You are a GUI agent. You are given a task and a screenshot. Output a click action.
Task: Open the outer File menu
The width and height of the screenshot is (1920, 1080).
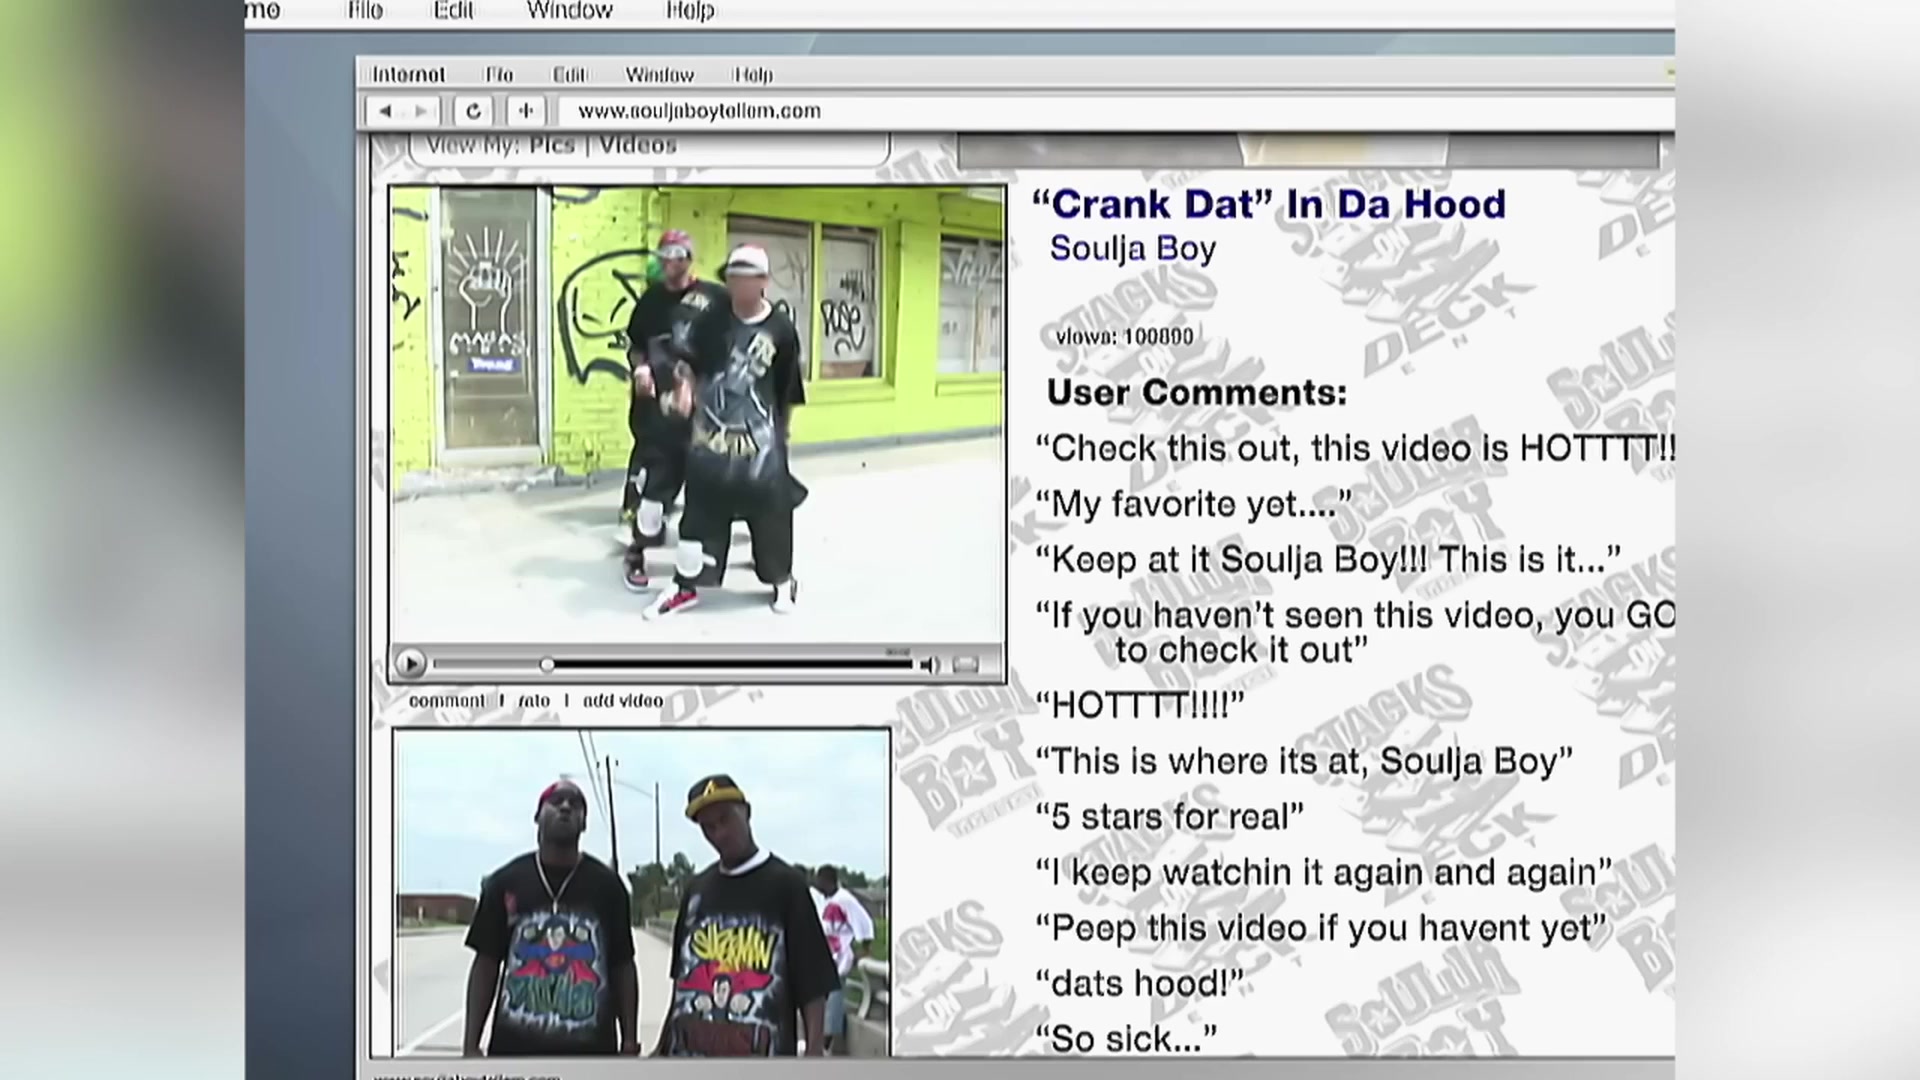(x=365, y=11)
